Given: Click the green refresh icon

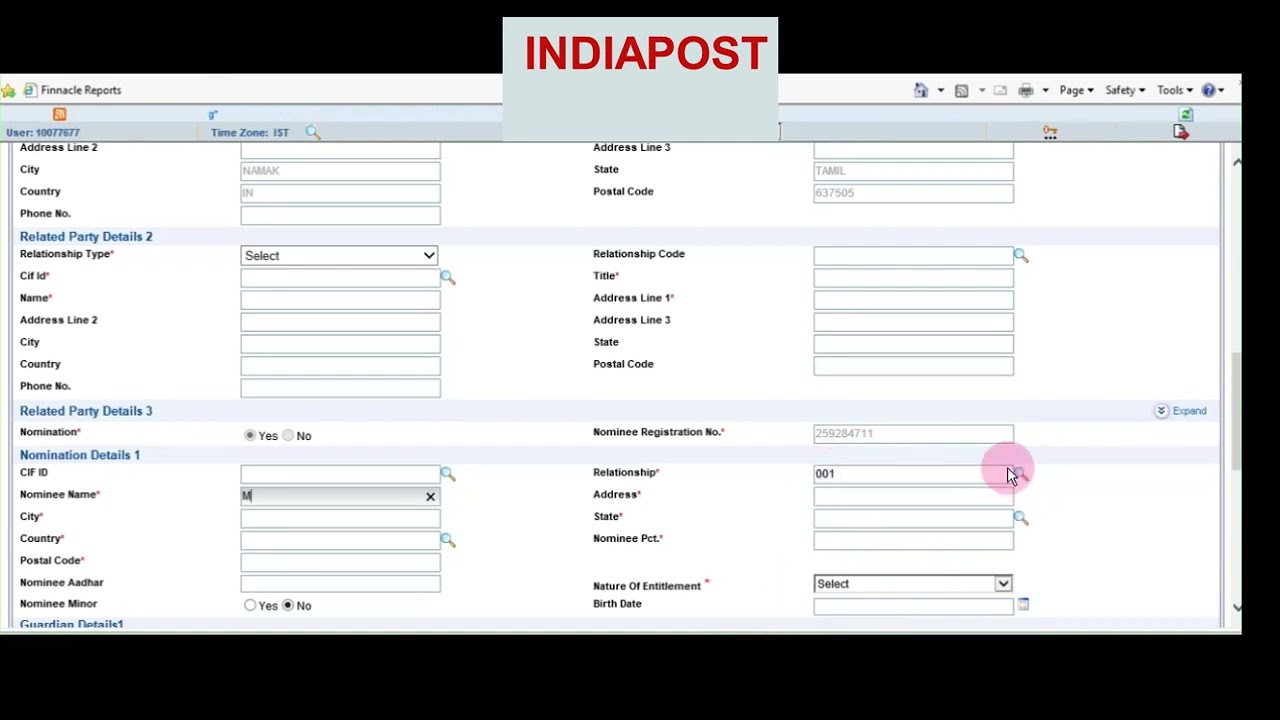Looking at the screenshot, I should pos(1186,115).
